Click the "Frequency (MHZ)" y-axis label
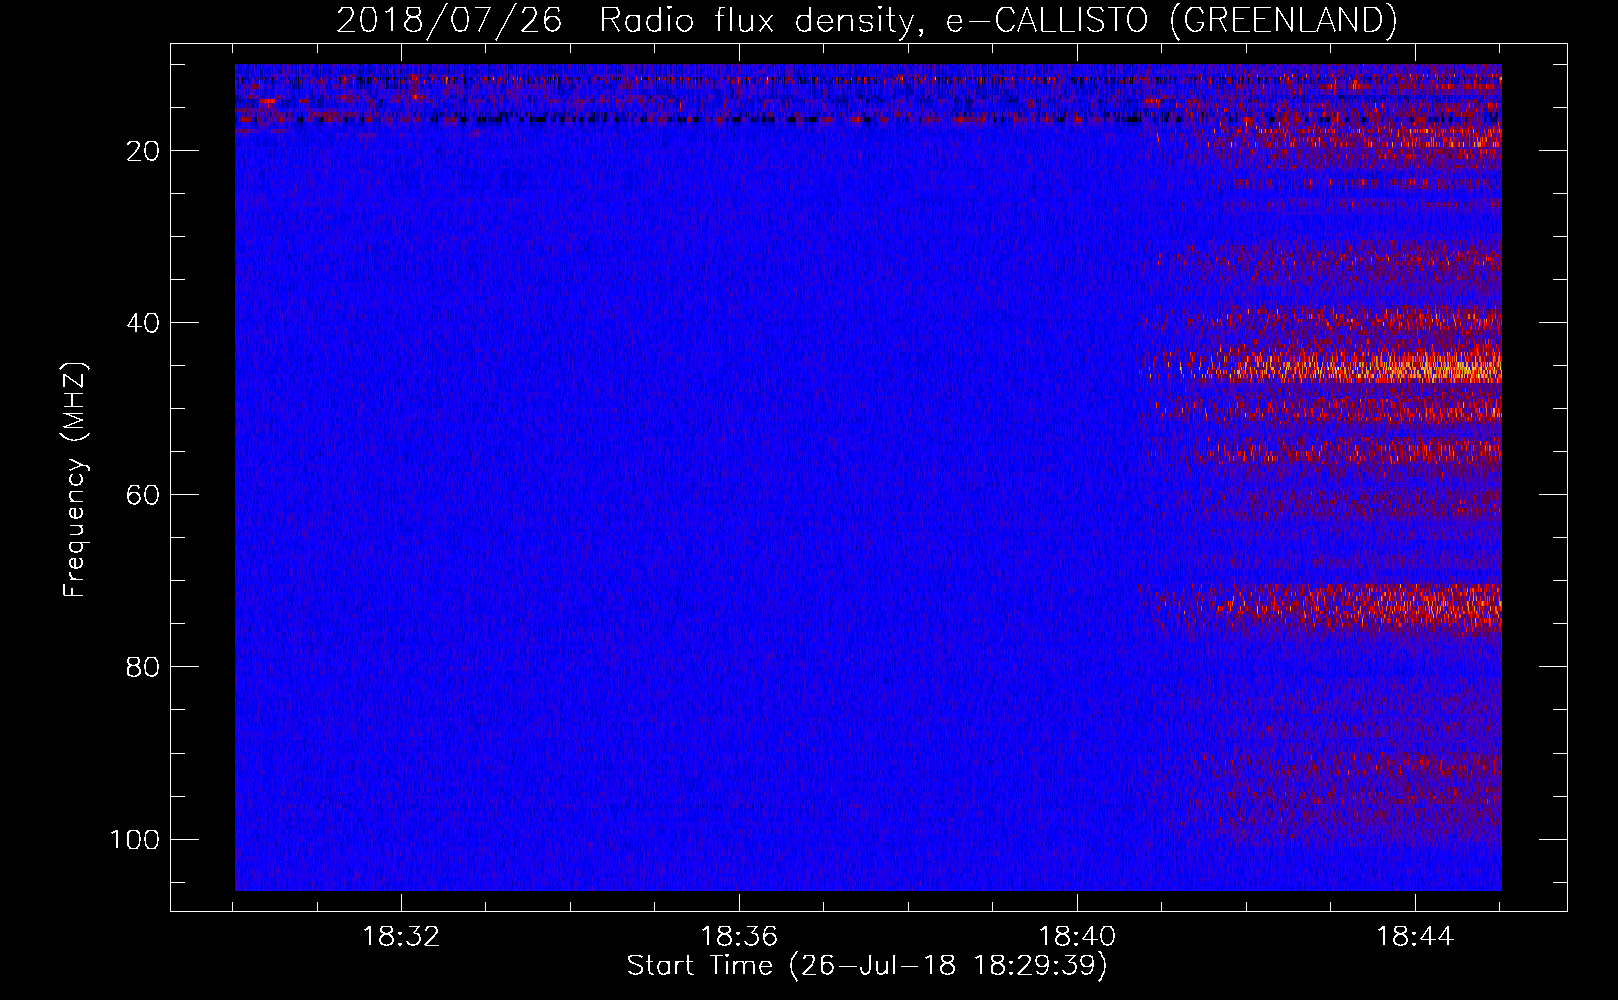 pyautogui.click(x=75, y=480)
